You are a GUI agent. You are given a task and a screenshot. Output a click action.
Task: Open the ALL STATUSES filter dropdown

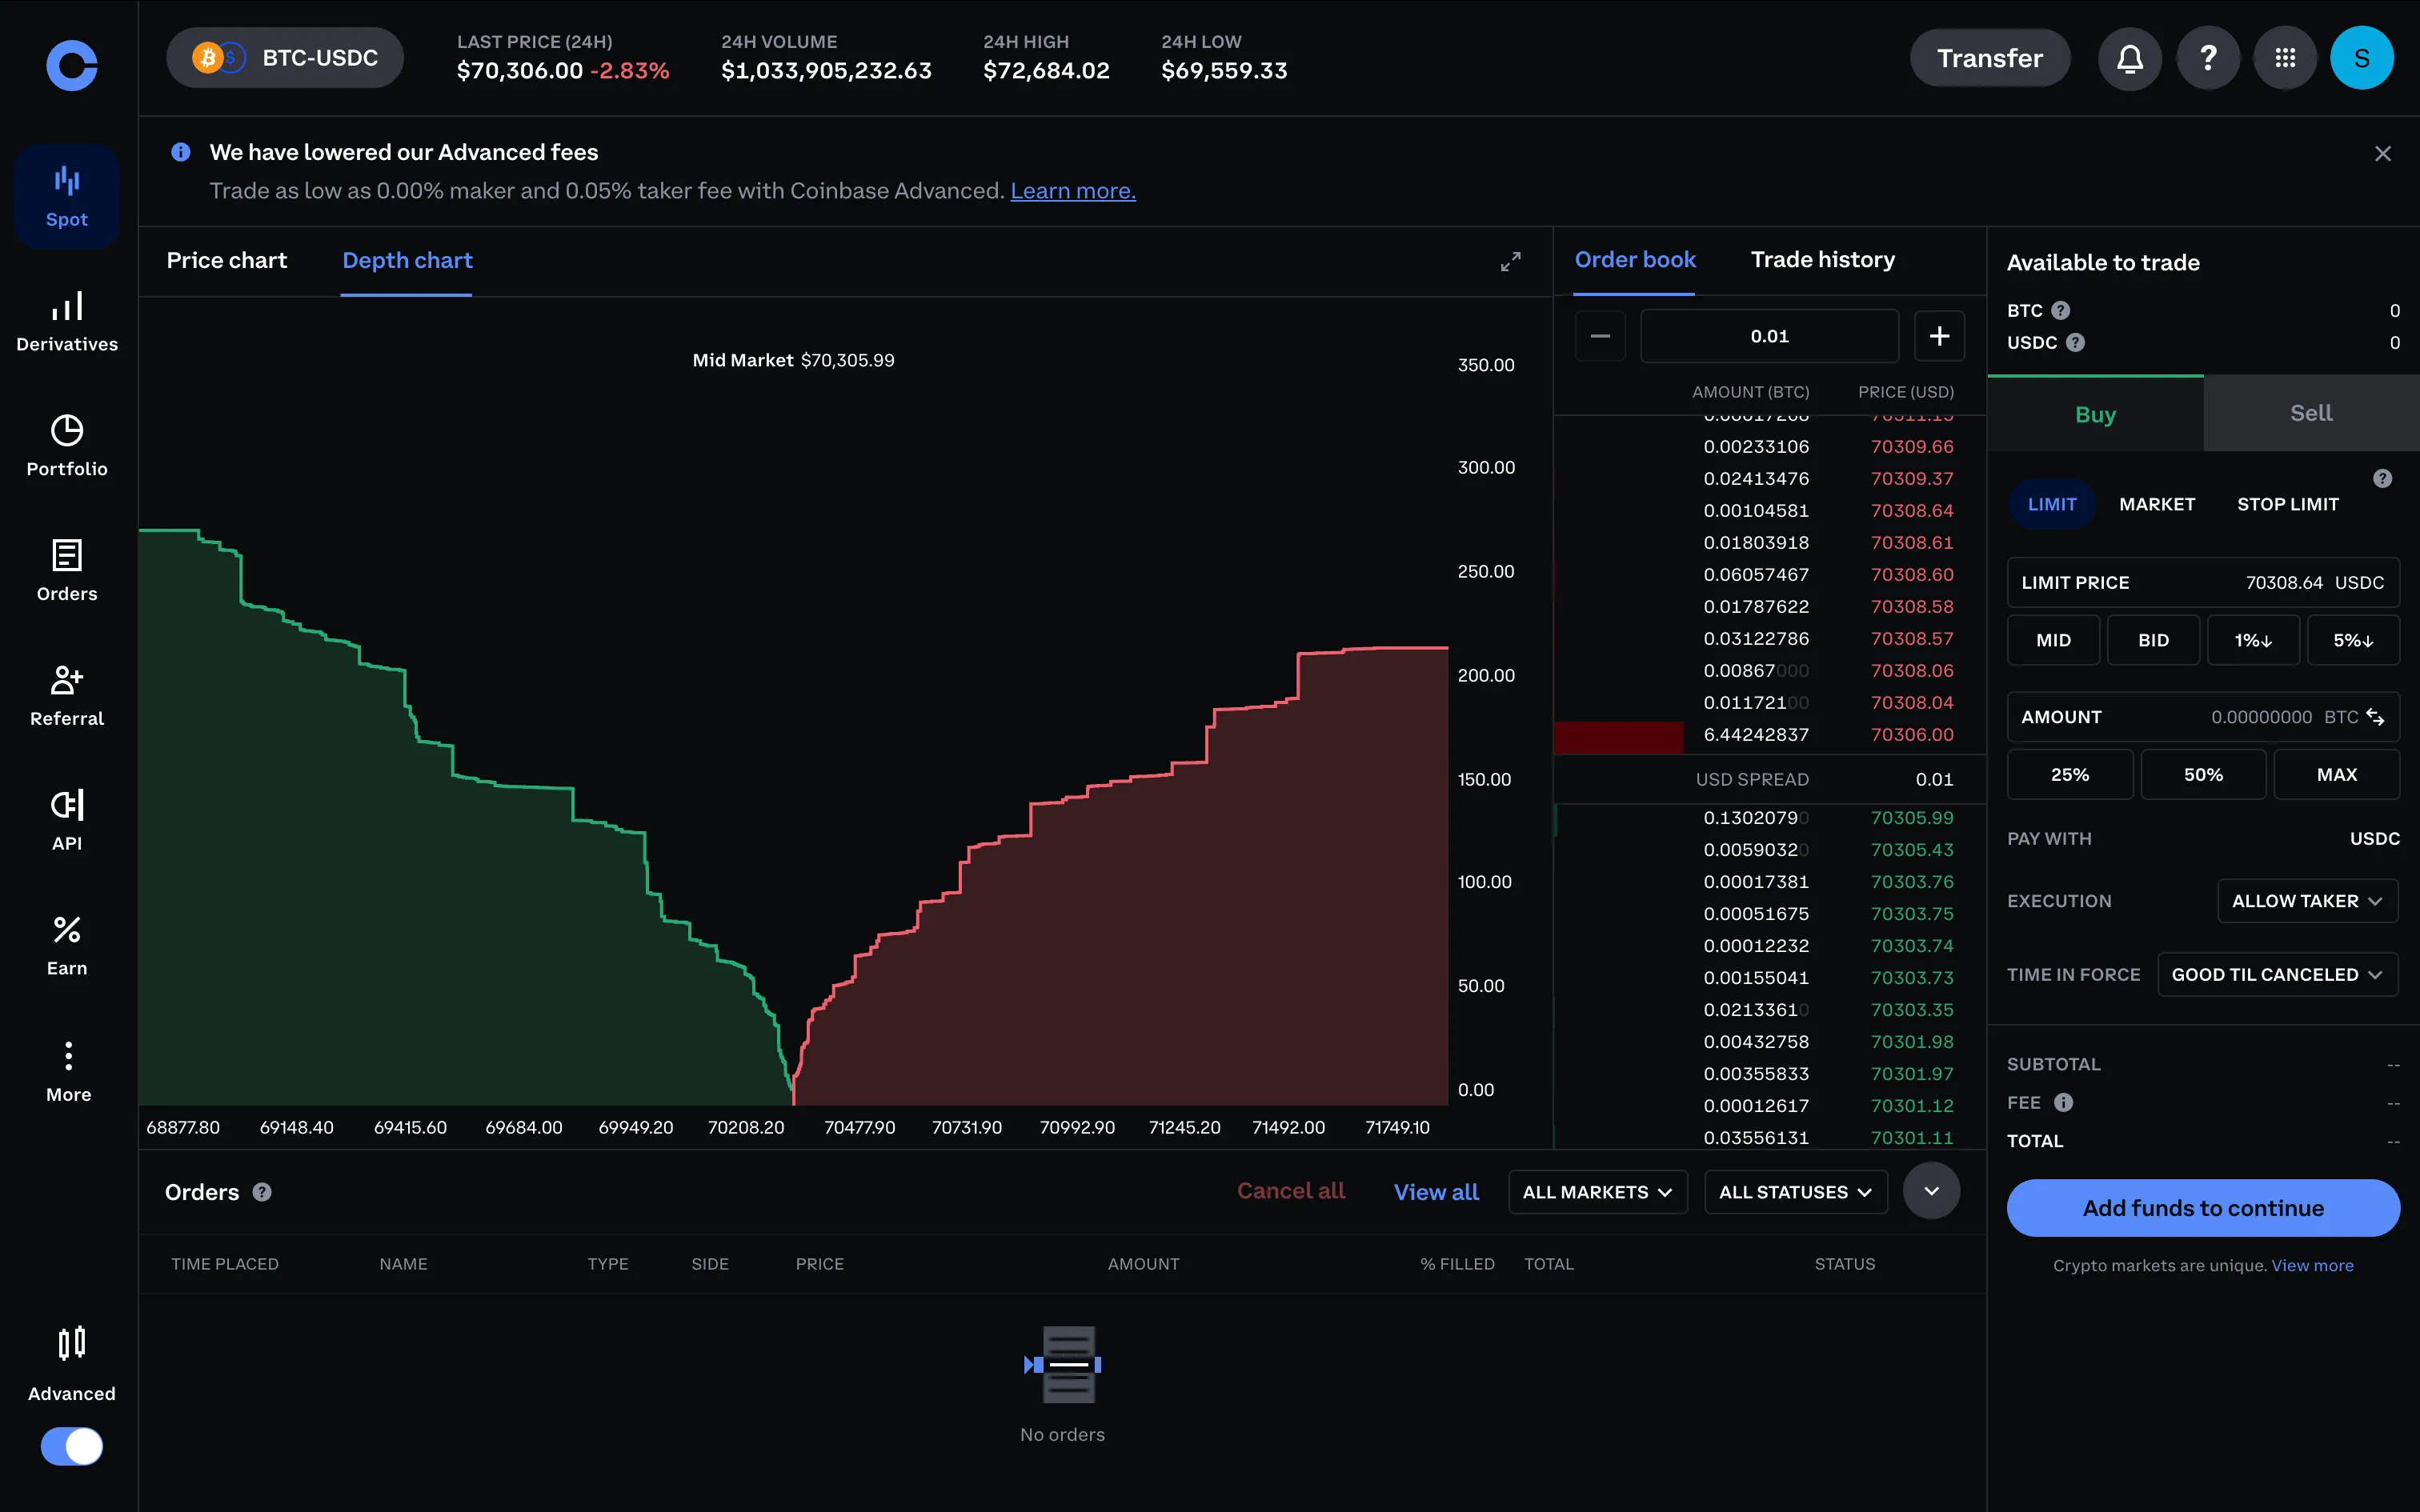pyautogui.click(x=1795, y=1192)
